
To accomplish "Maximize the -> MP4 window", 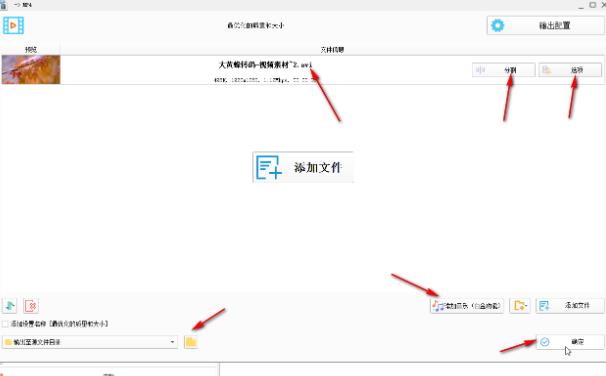I will coord(592,5).
